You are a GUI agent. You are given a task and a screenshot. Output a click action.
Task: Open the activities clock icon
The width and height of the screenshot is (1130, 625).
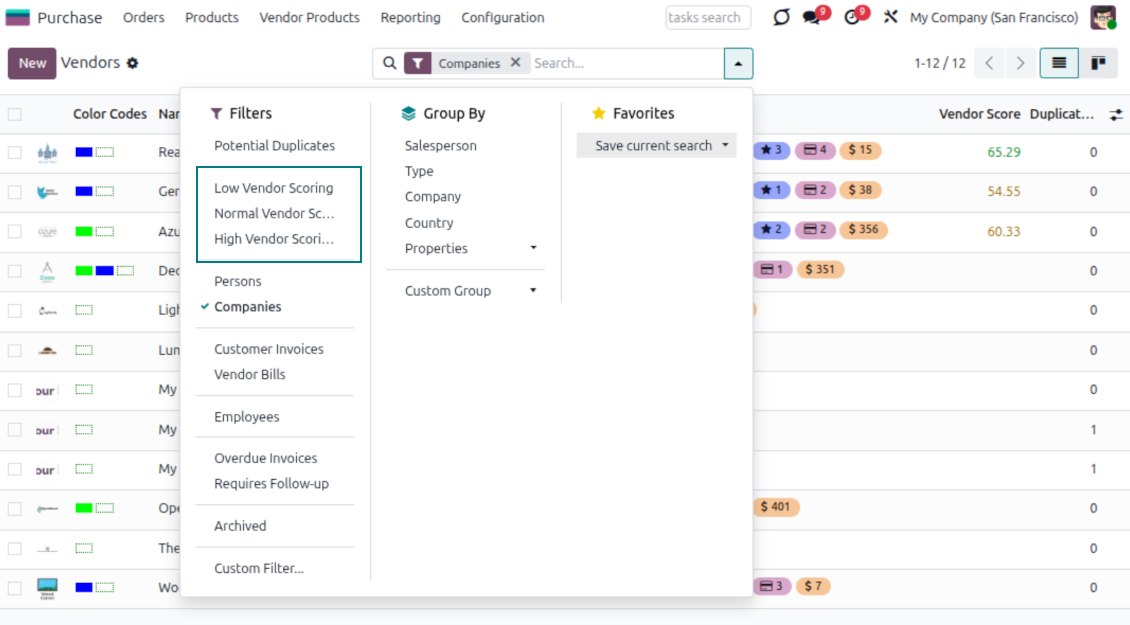(852, 18)
